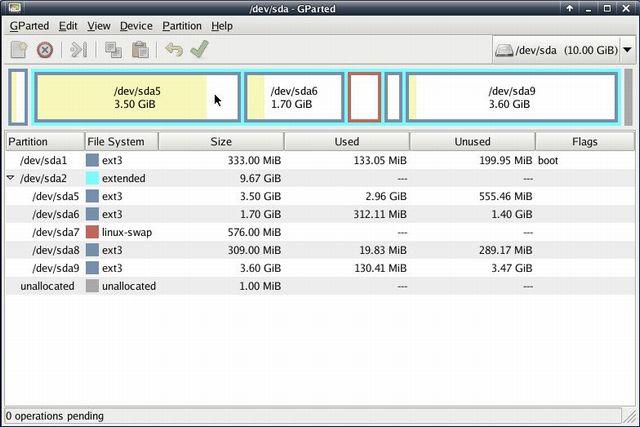Click the roll-up arrow button in title bar
This screenshot has width=640, height=427.
coord(569,8)
